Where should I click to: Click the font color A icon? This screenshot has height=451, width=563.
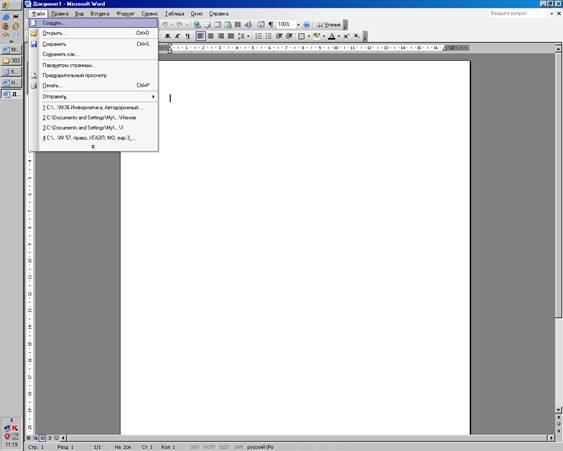[332, 36]
